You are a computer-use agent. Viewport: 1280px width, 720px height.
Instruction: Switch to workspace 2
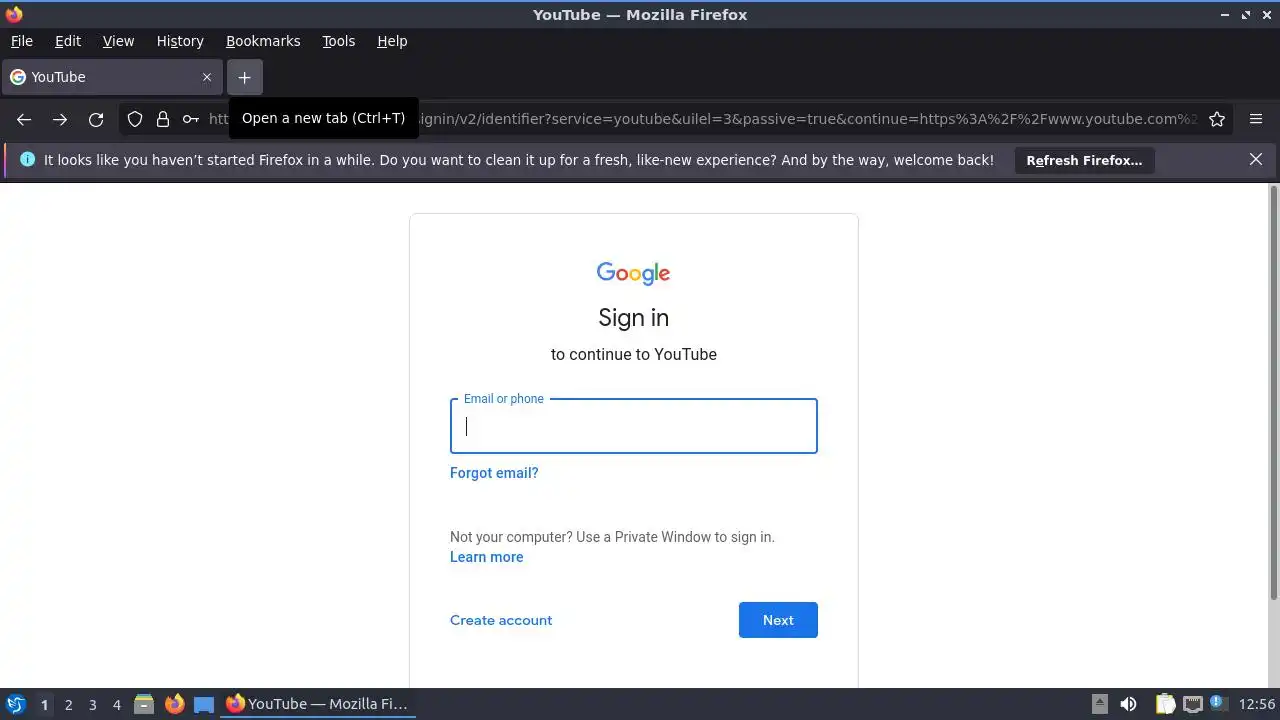(x=68, y=704)
